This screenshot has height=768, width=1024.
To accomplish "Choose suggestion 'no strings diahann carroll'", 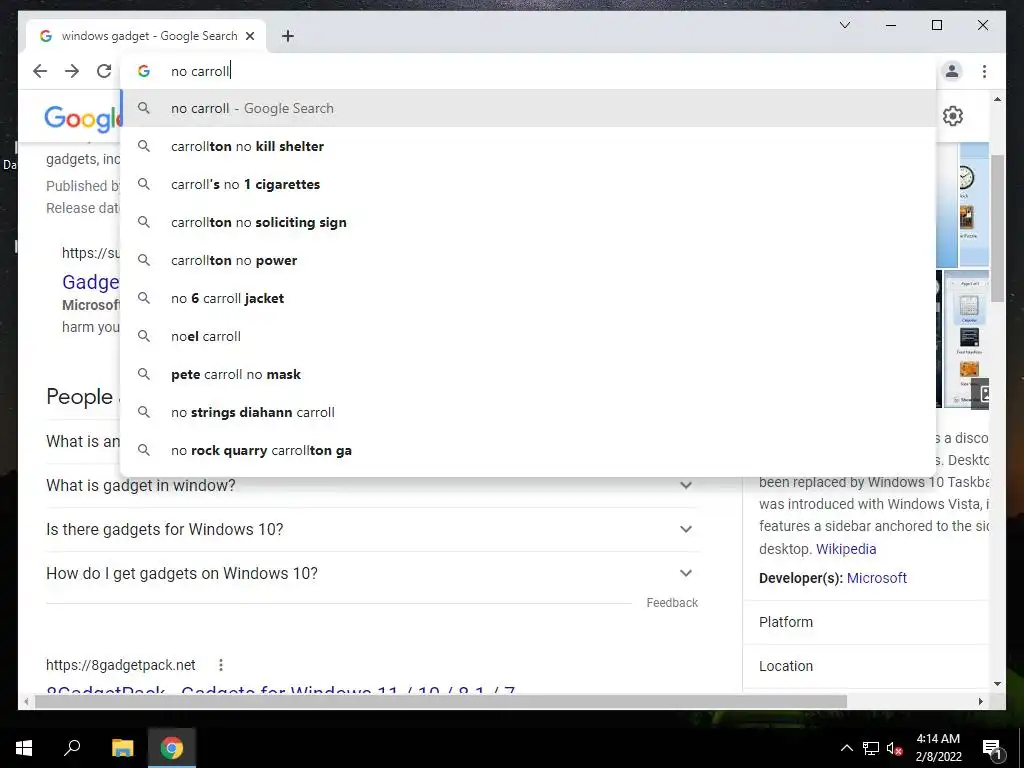I will (x=528, y=412).
